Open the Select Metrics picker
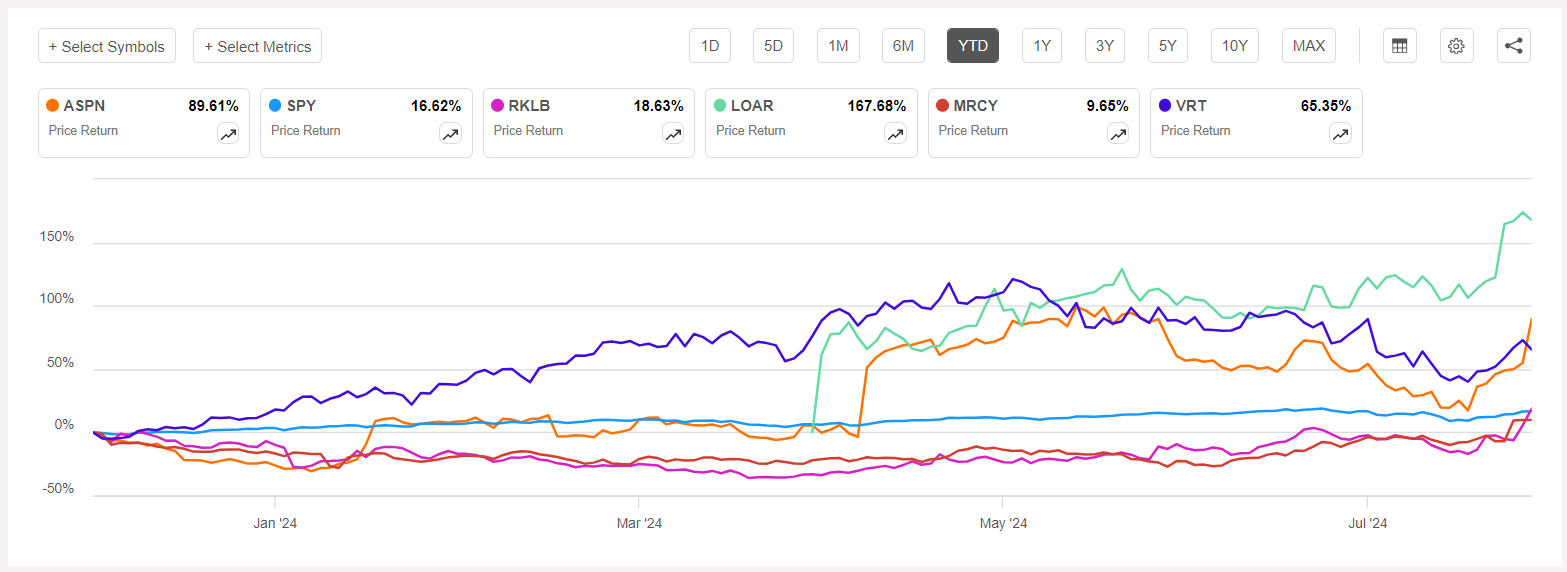The image size is (1567, 572). pyautogui.click(x=257, y=46)
